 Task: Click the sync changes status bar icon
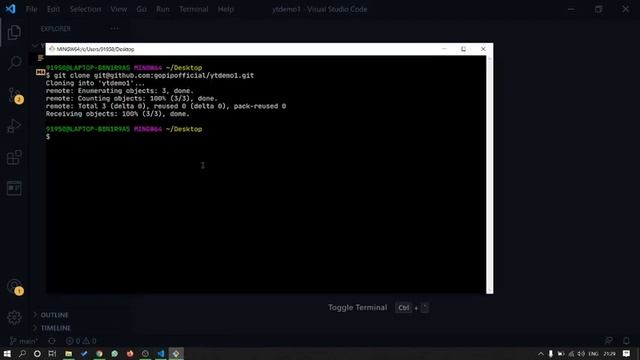(52, 341)
